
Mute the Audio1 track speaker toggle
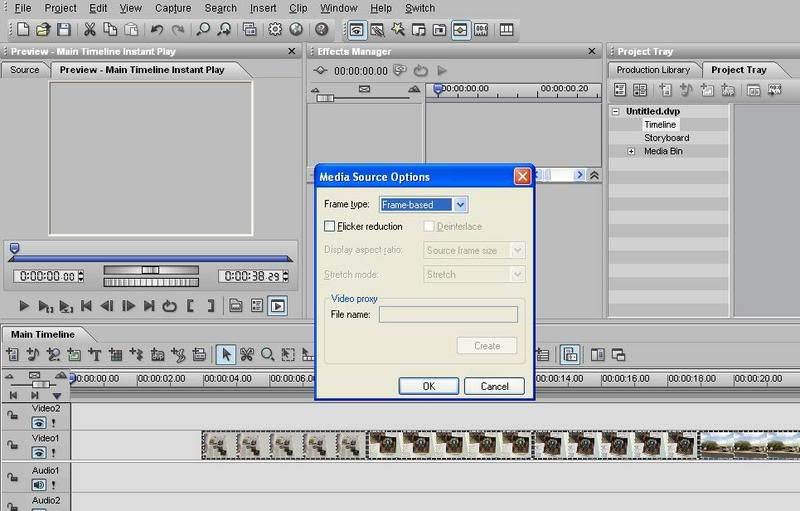pos(38,484)
